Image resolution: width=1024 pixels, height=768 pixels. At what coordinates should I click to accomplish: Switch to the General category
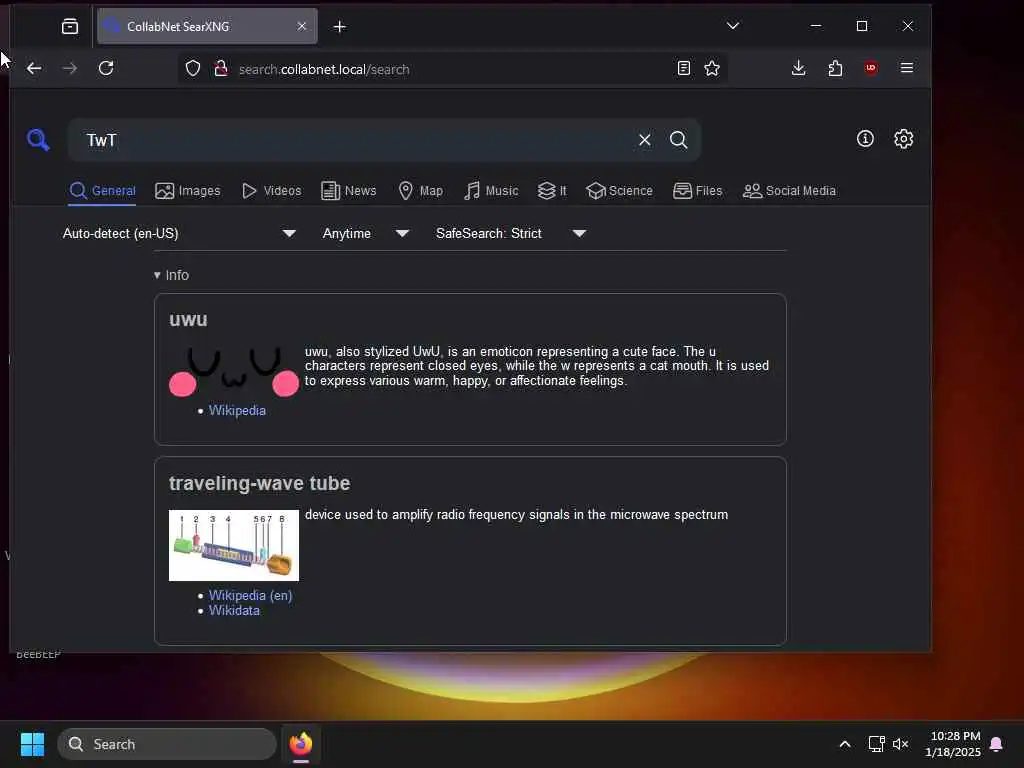103,191
